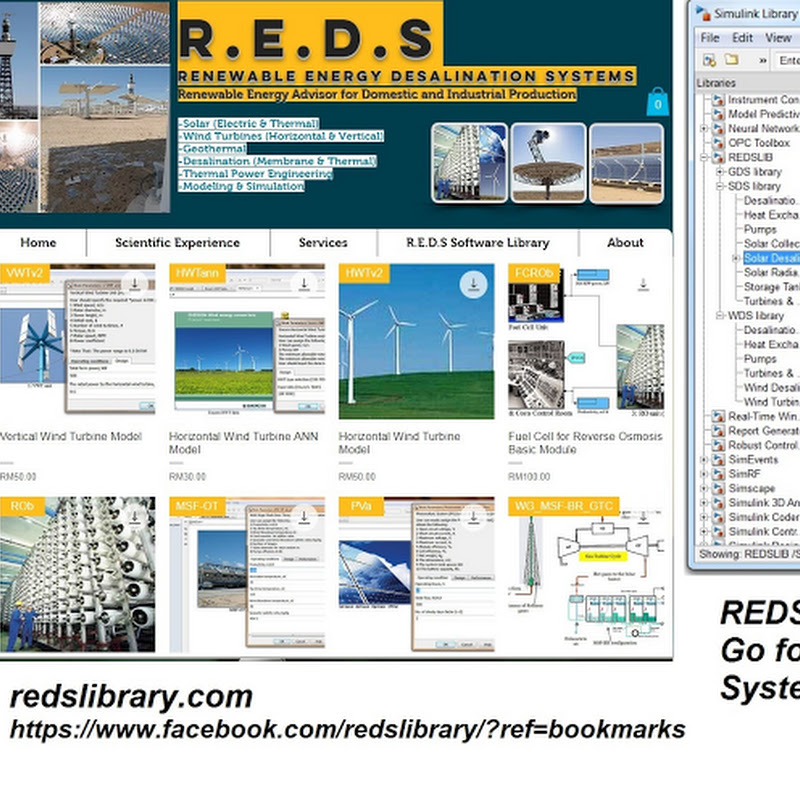Viewport: 800px width, 800px height.
Task: Click the REDSLIB library block icon
Action: tap(718, 157)
